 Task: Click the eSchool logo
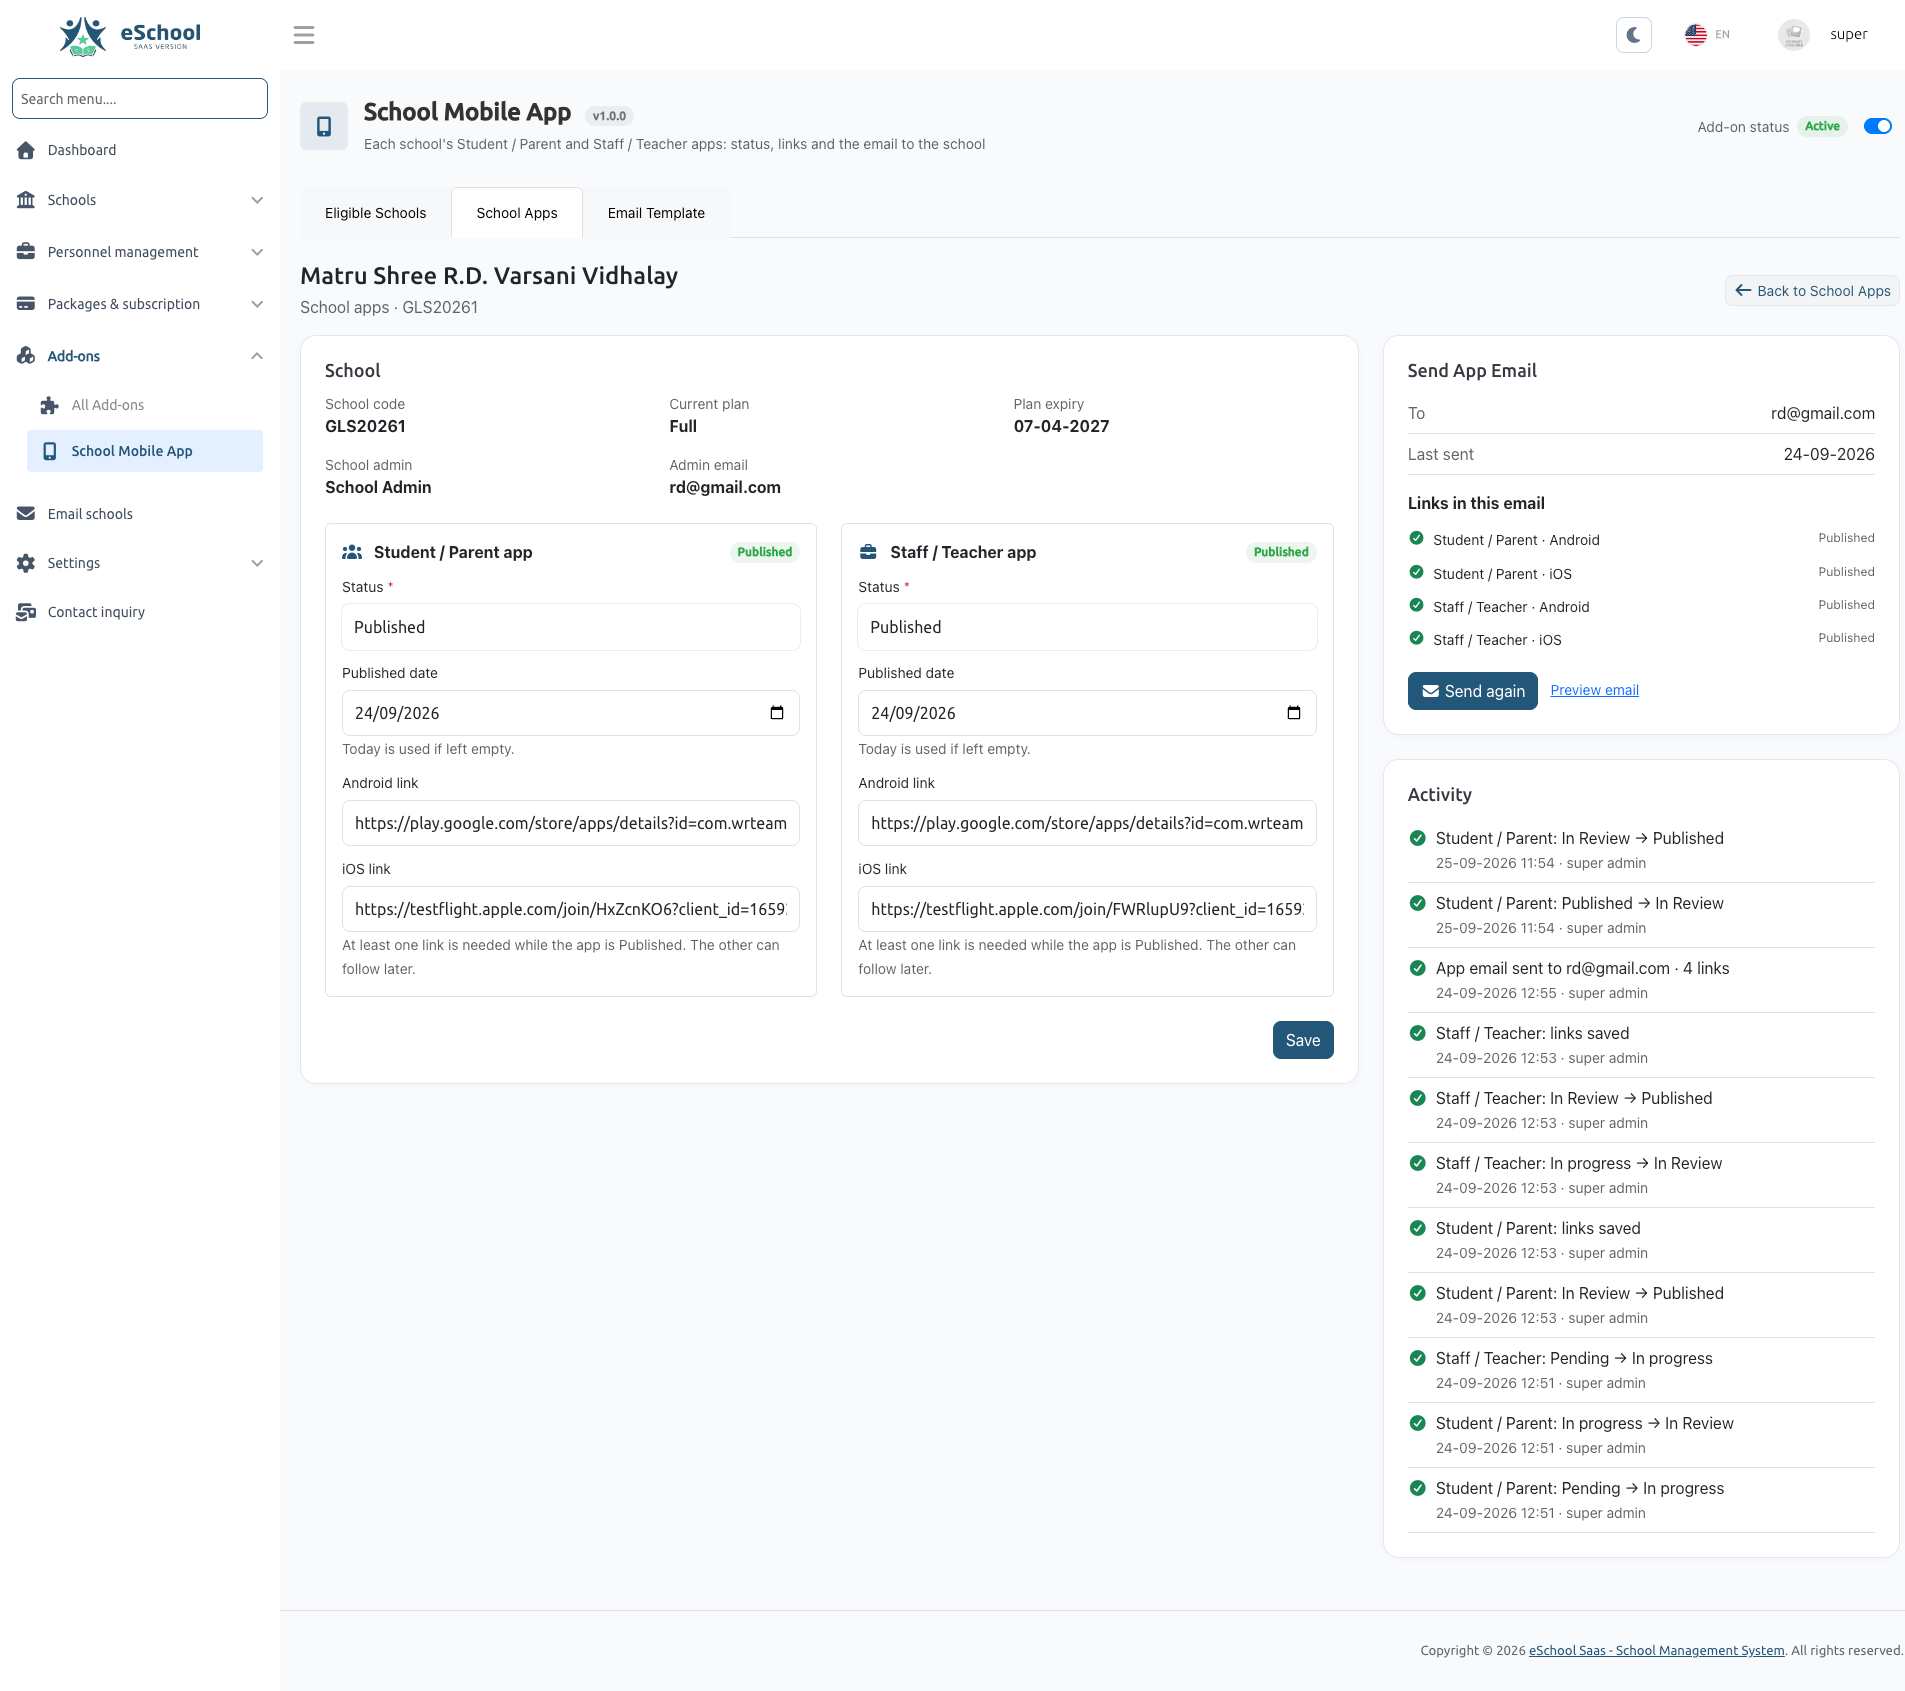(x=130, y=36)
